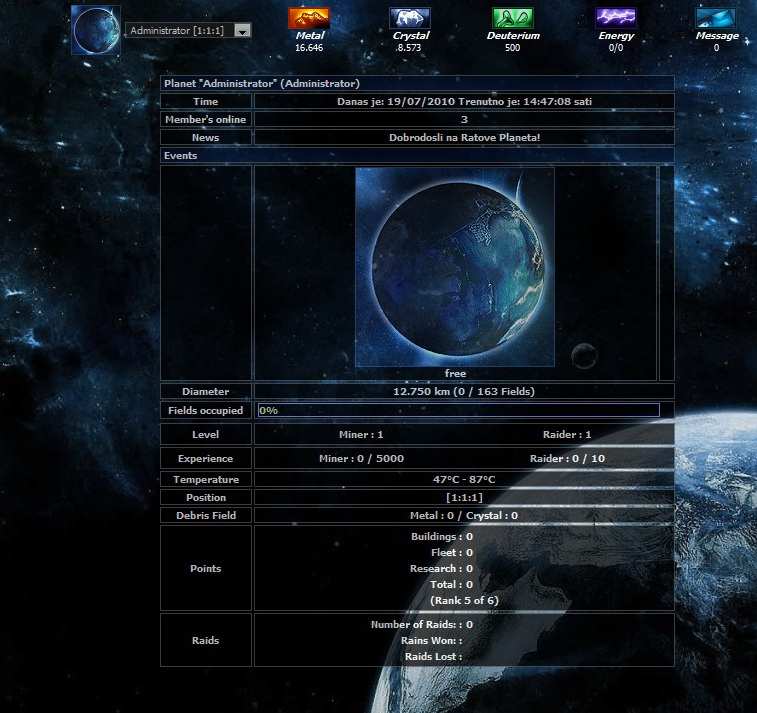Open the Message icon in top bar
This screenshot has height=713, width=757.
coord(716,18)
